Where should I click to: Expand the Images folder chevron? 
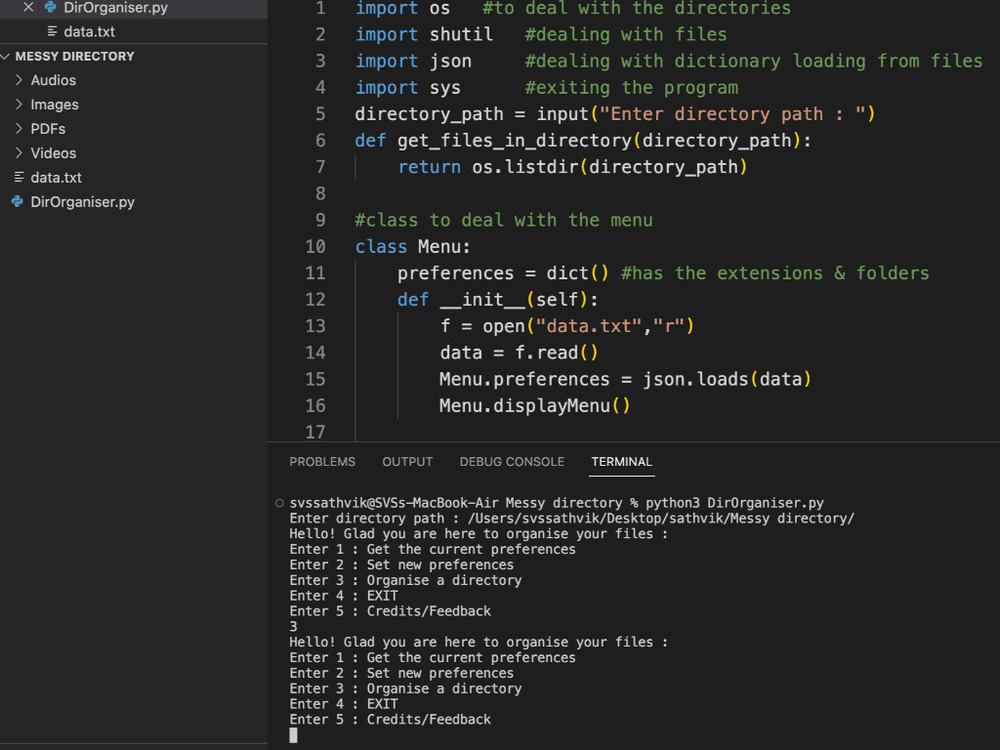pos(18,104)
